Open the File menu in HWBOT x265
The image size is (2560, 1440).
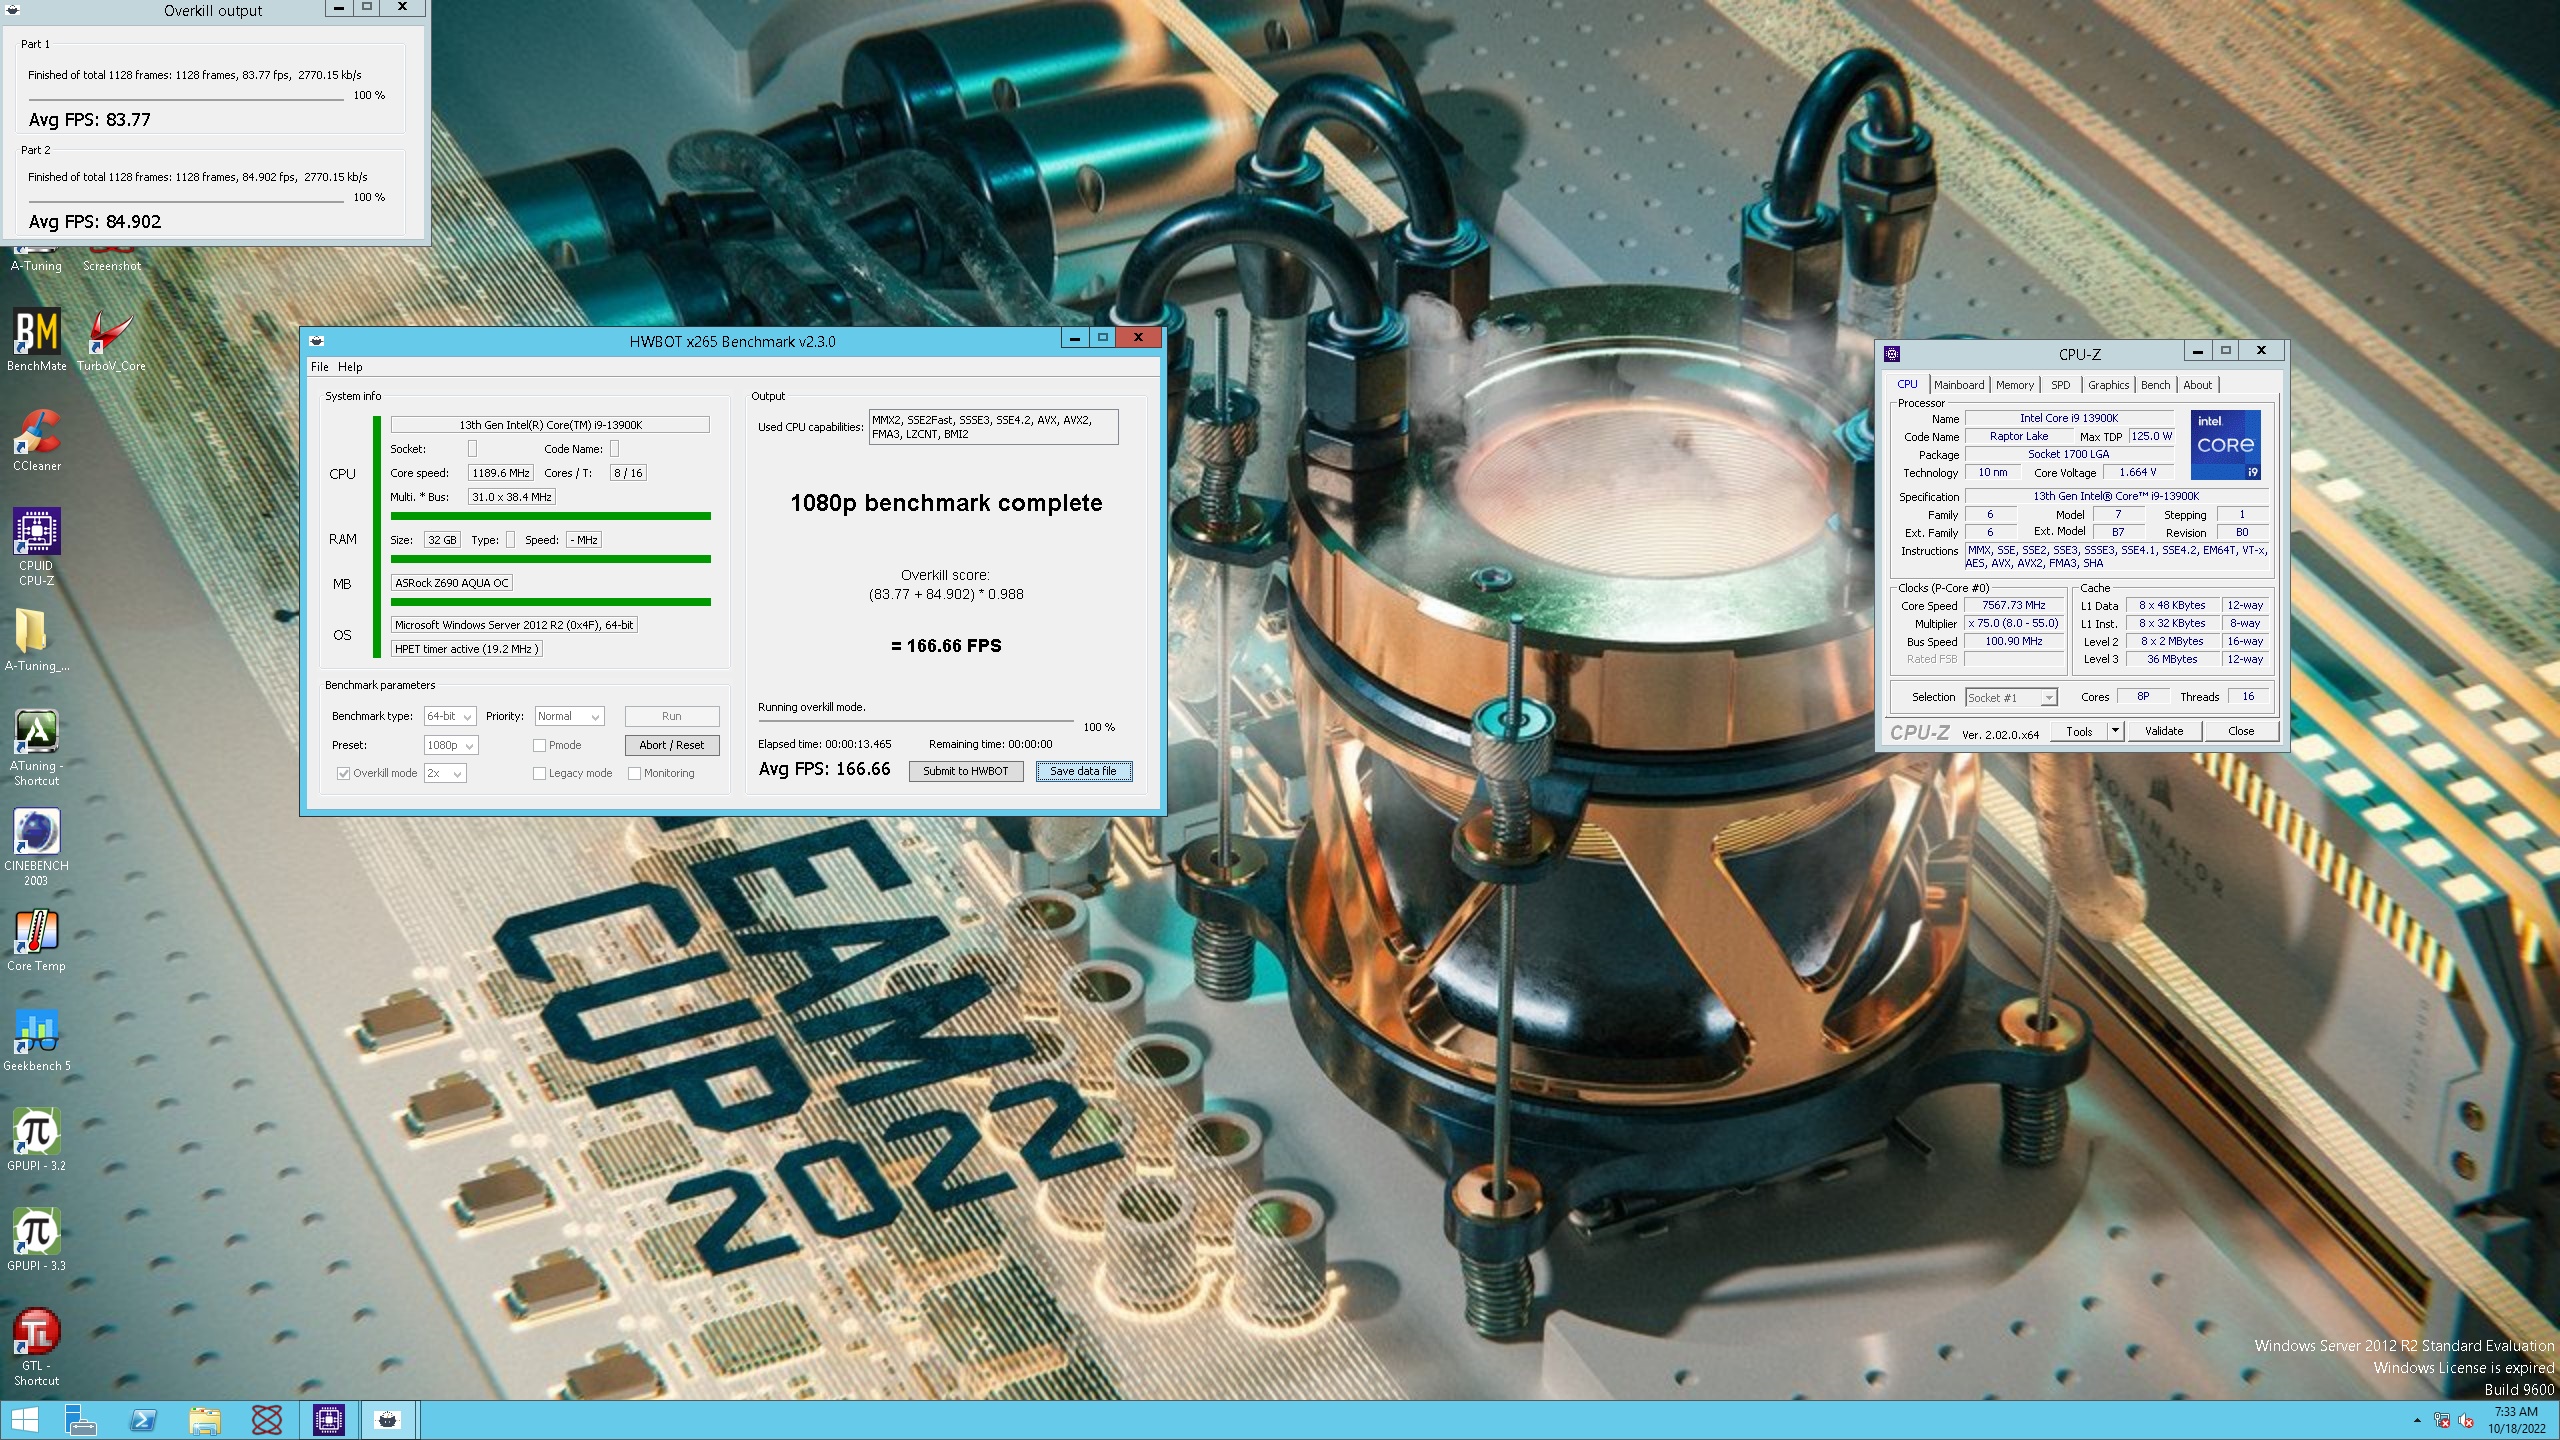pyautogui.click(x=320, y=367)
